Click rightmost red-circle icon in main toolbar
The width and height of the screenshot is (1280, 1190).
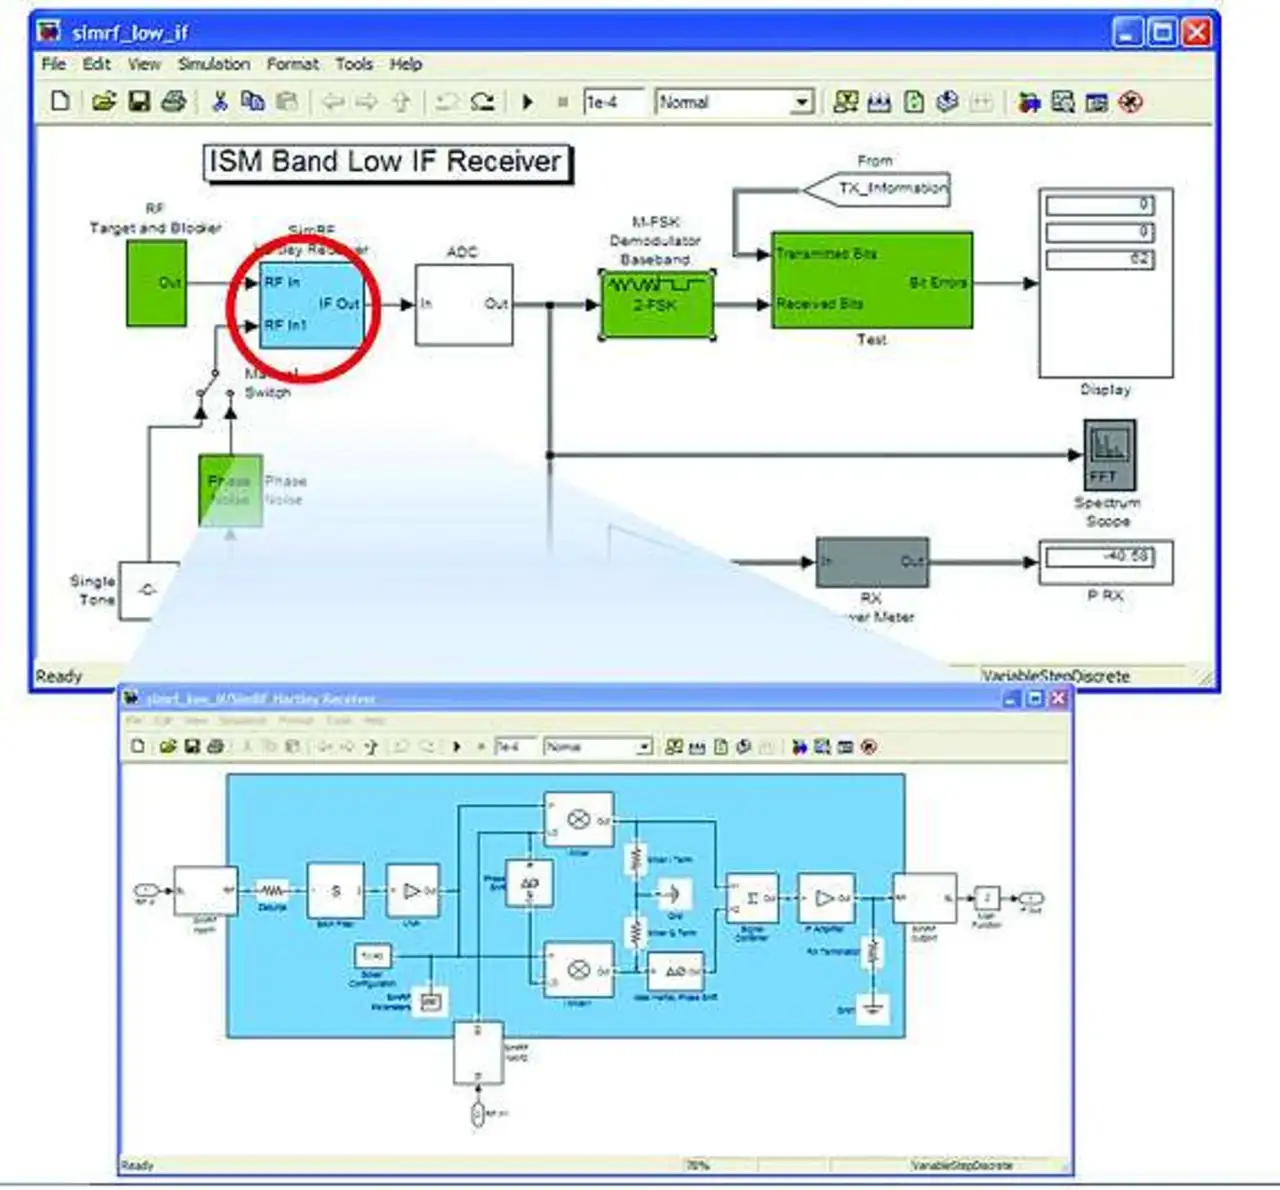coord(1131,102)
